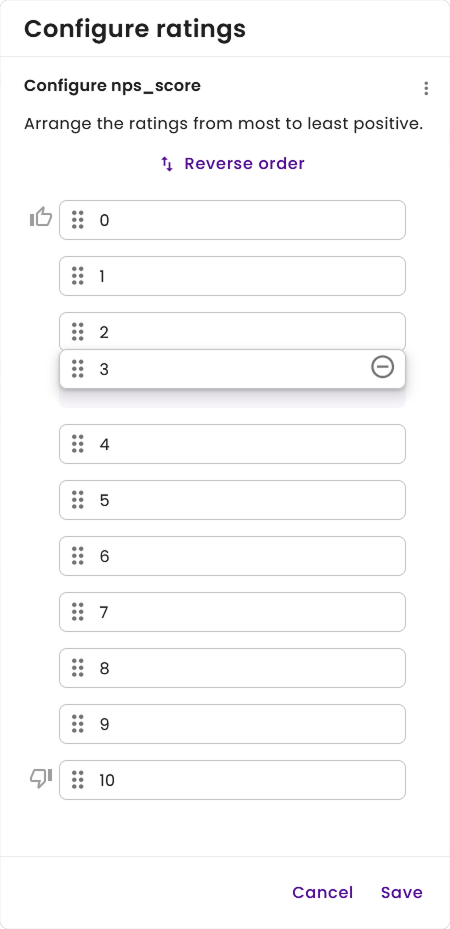Screen dimensions: 450x929
Task: Click the drag handle of rating 0
Action: click(x=78, y=220)
